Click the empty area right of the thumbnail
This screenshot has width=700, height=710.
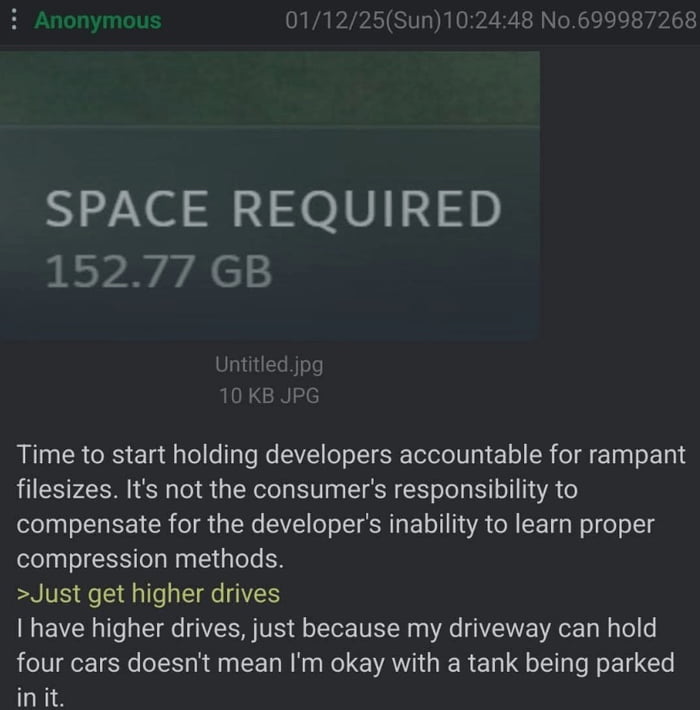619,196
